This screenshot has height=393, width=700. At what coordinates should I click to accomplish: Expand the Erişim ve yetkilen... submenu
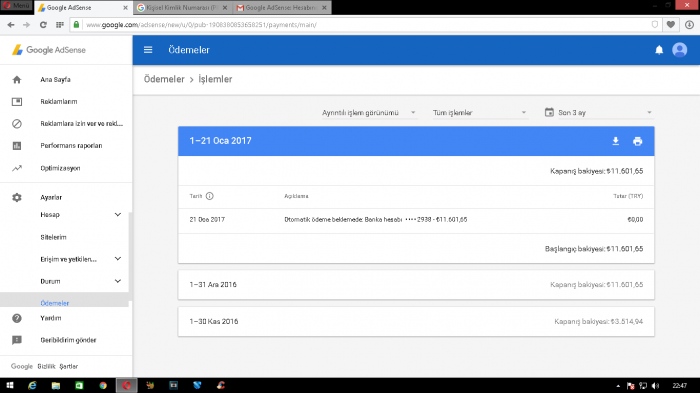pos(118,259)
